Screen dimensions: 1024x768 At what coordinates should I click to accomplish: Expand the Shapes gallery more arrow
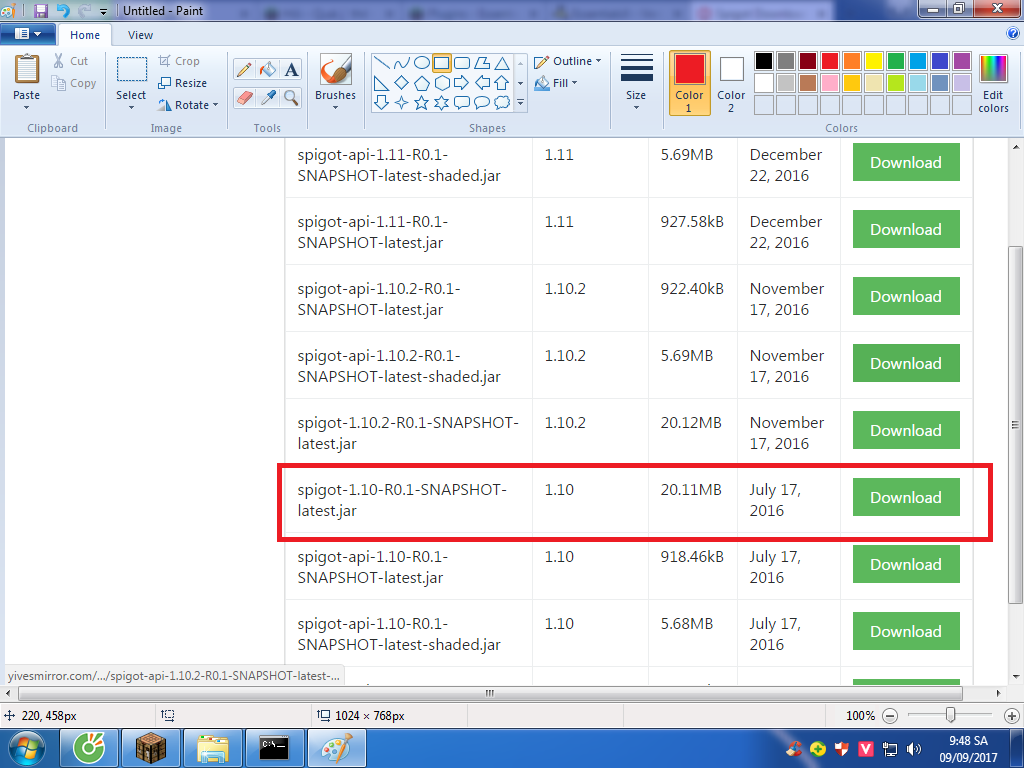pos(520,103)
